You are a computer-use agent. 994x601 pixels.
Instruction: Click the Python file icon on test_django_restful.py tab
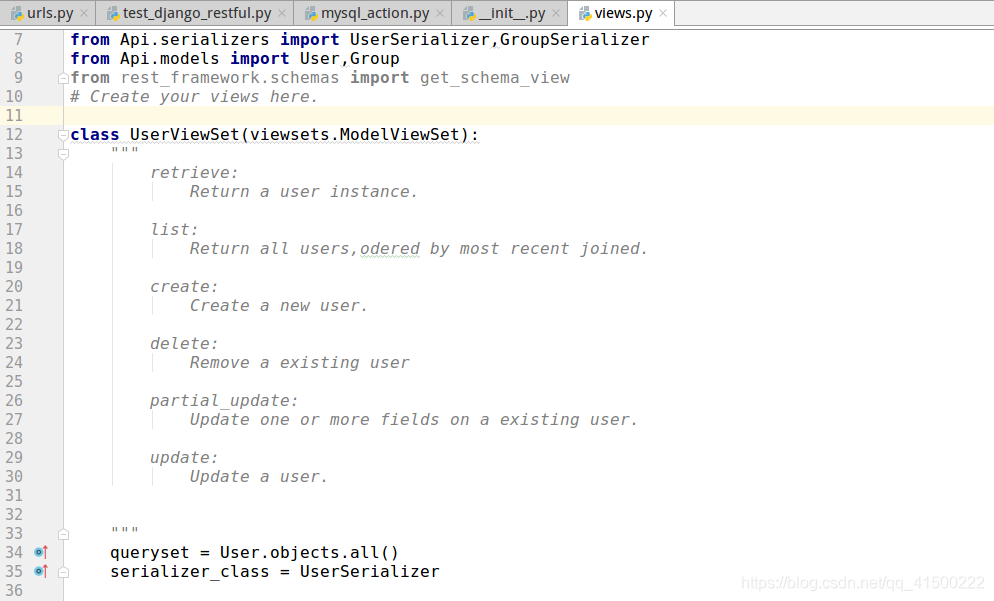click(x=113, y=13)
